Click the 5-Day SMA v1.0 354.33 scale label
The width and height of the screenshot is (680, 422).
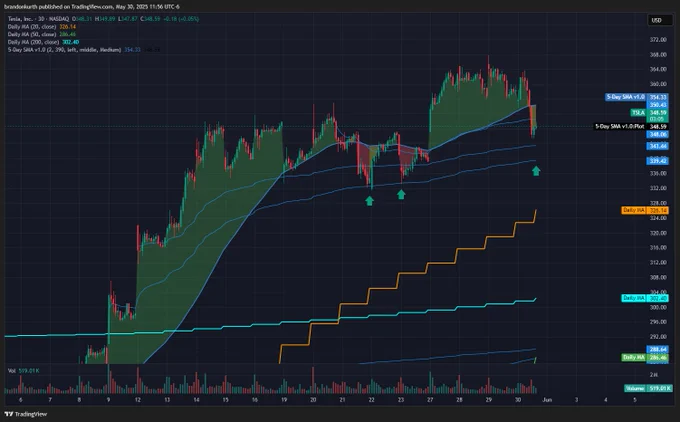pyautogui.click(x=637, y=97)
